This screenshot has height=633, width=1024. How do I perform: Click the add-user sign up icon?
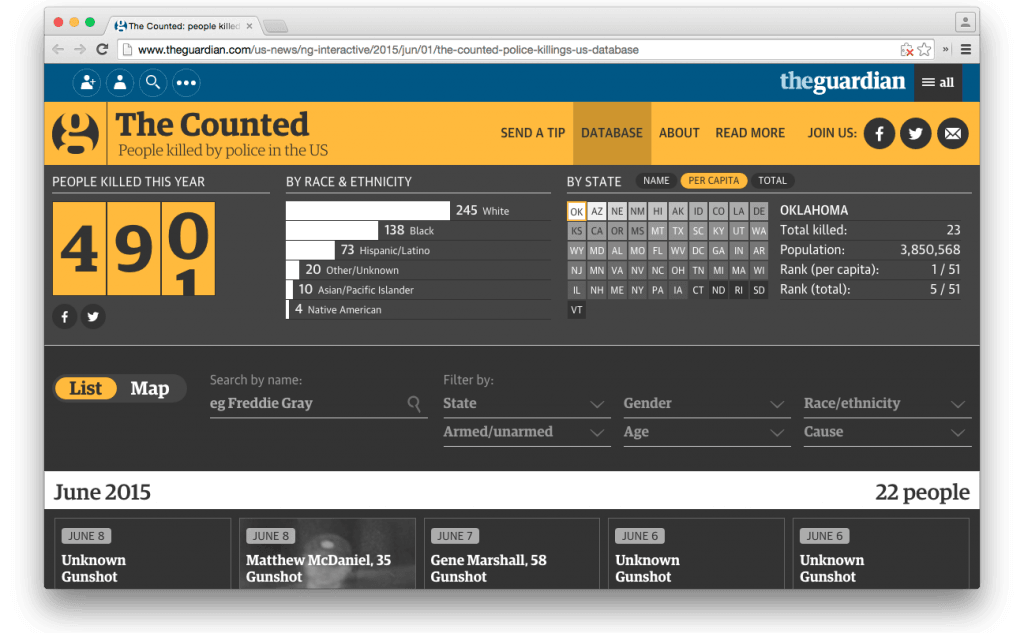(x=87, y=83)
